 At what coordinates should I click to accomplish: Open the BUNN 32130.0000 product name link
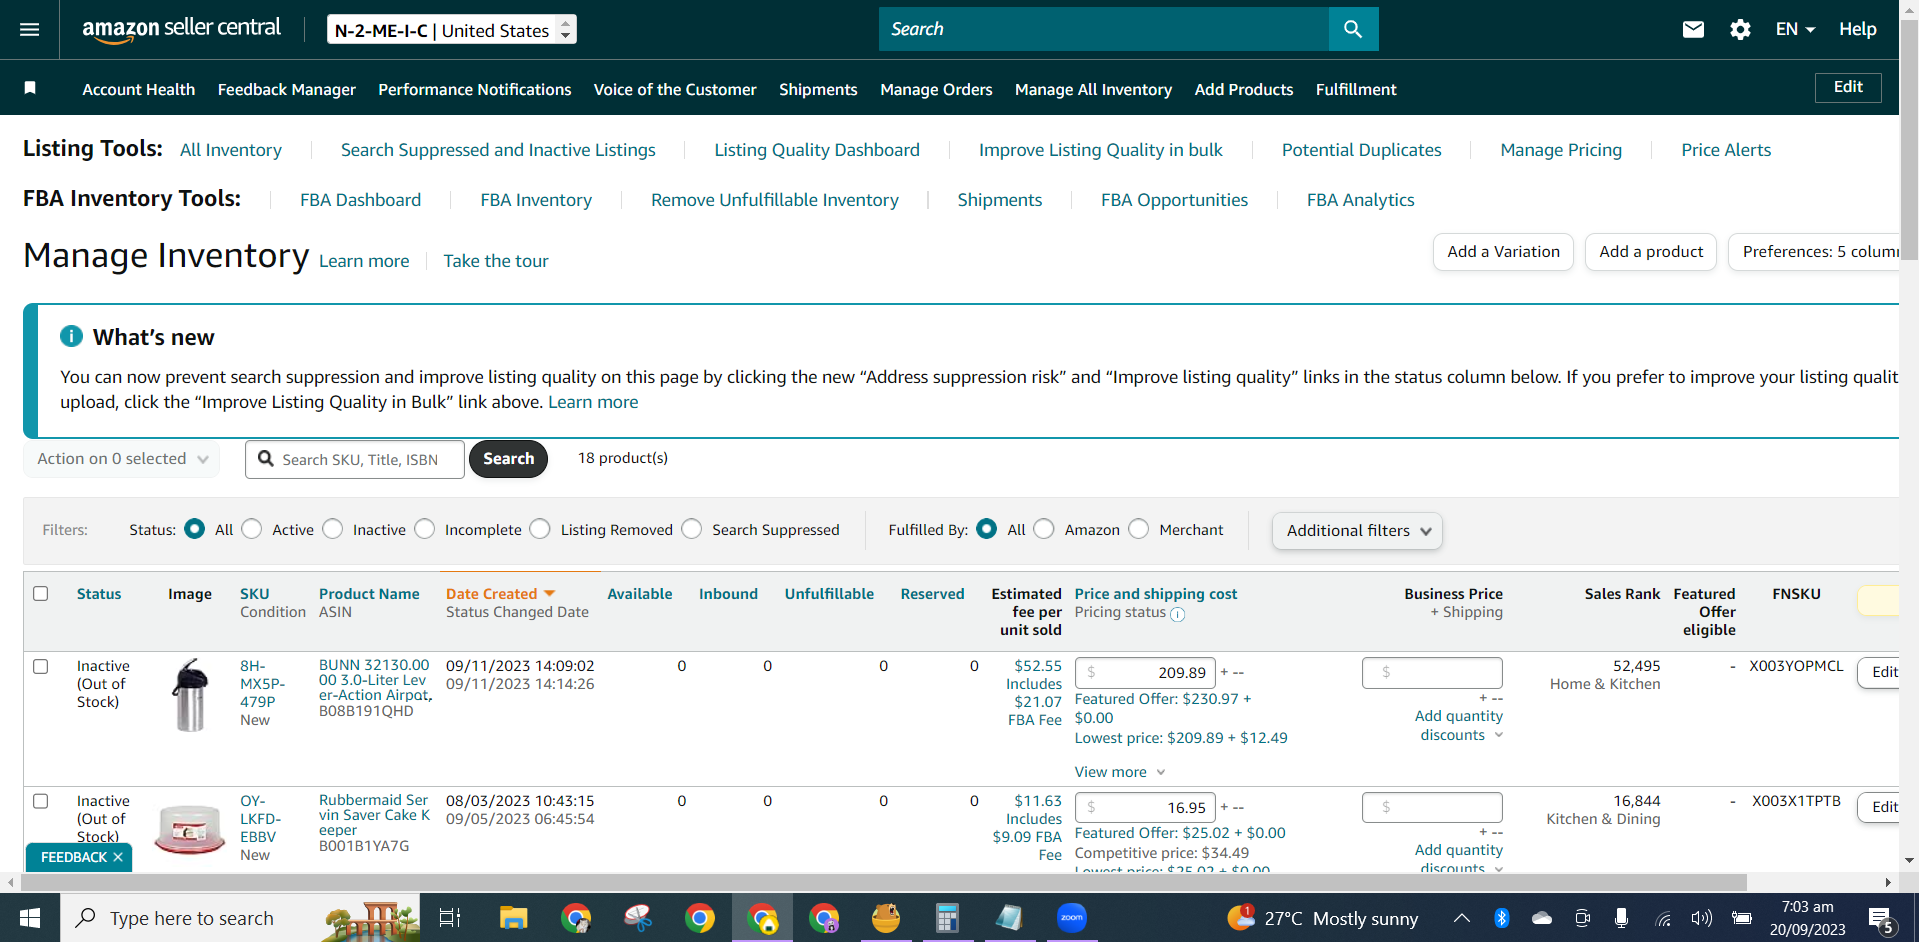[375, 680]
